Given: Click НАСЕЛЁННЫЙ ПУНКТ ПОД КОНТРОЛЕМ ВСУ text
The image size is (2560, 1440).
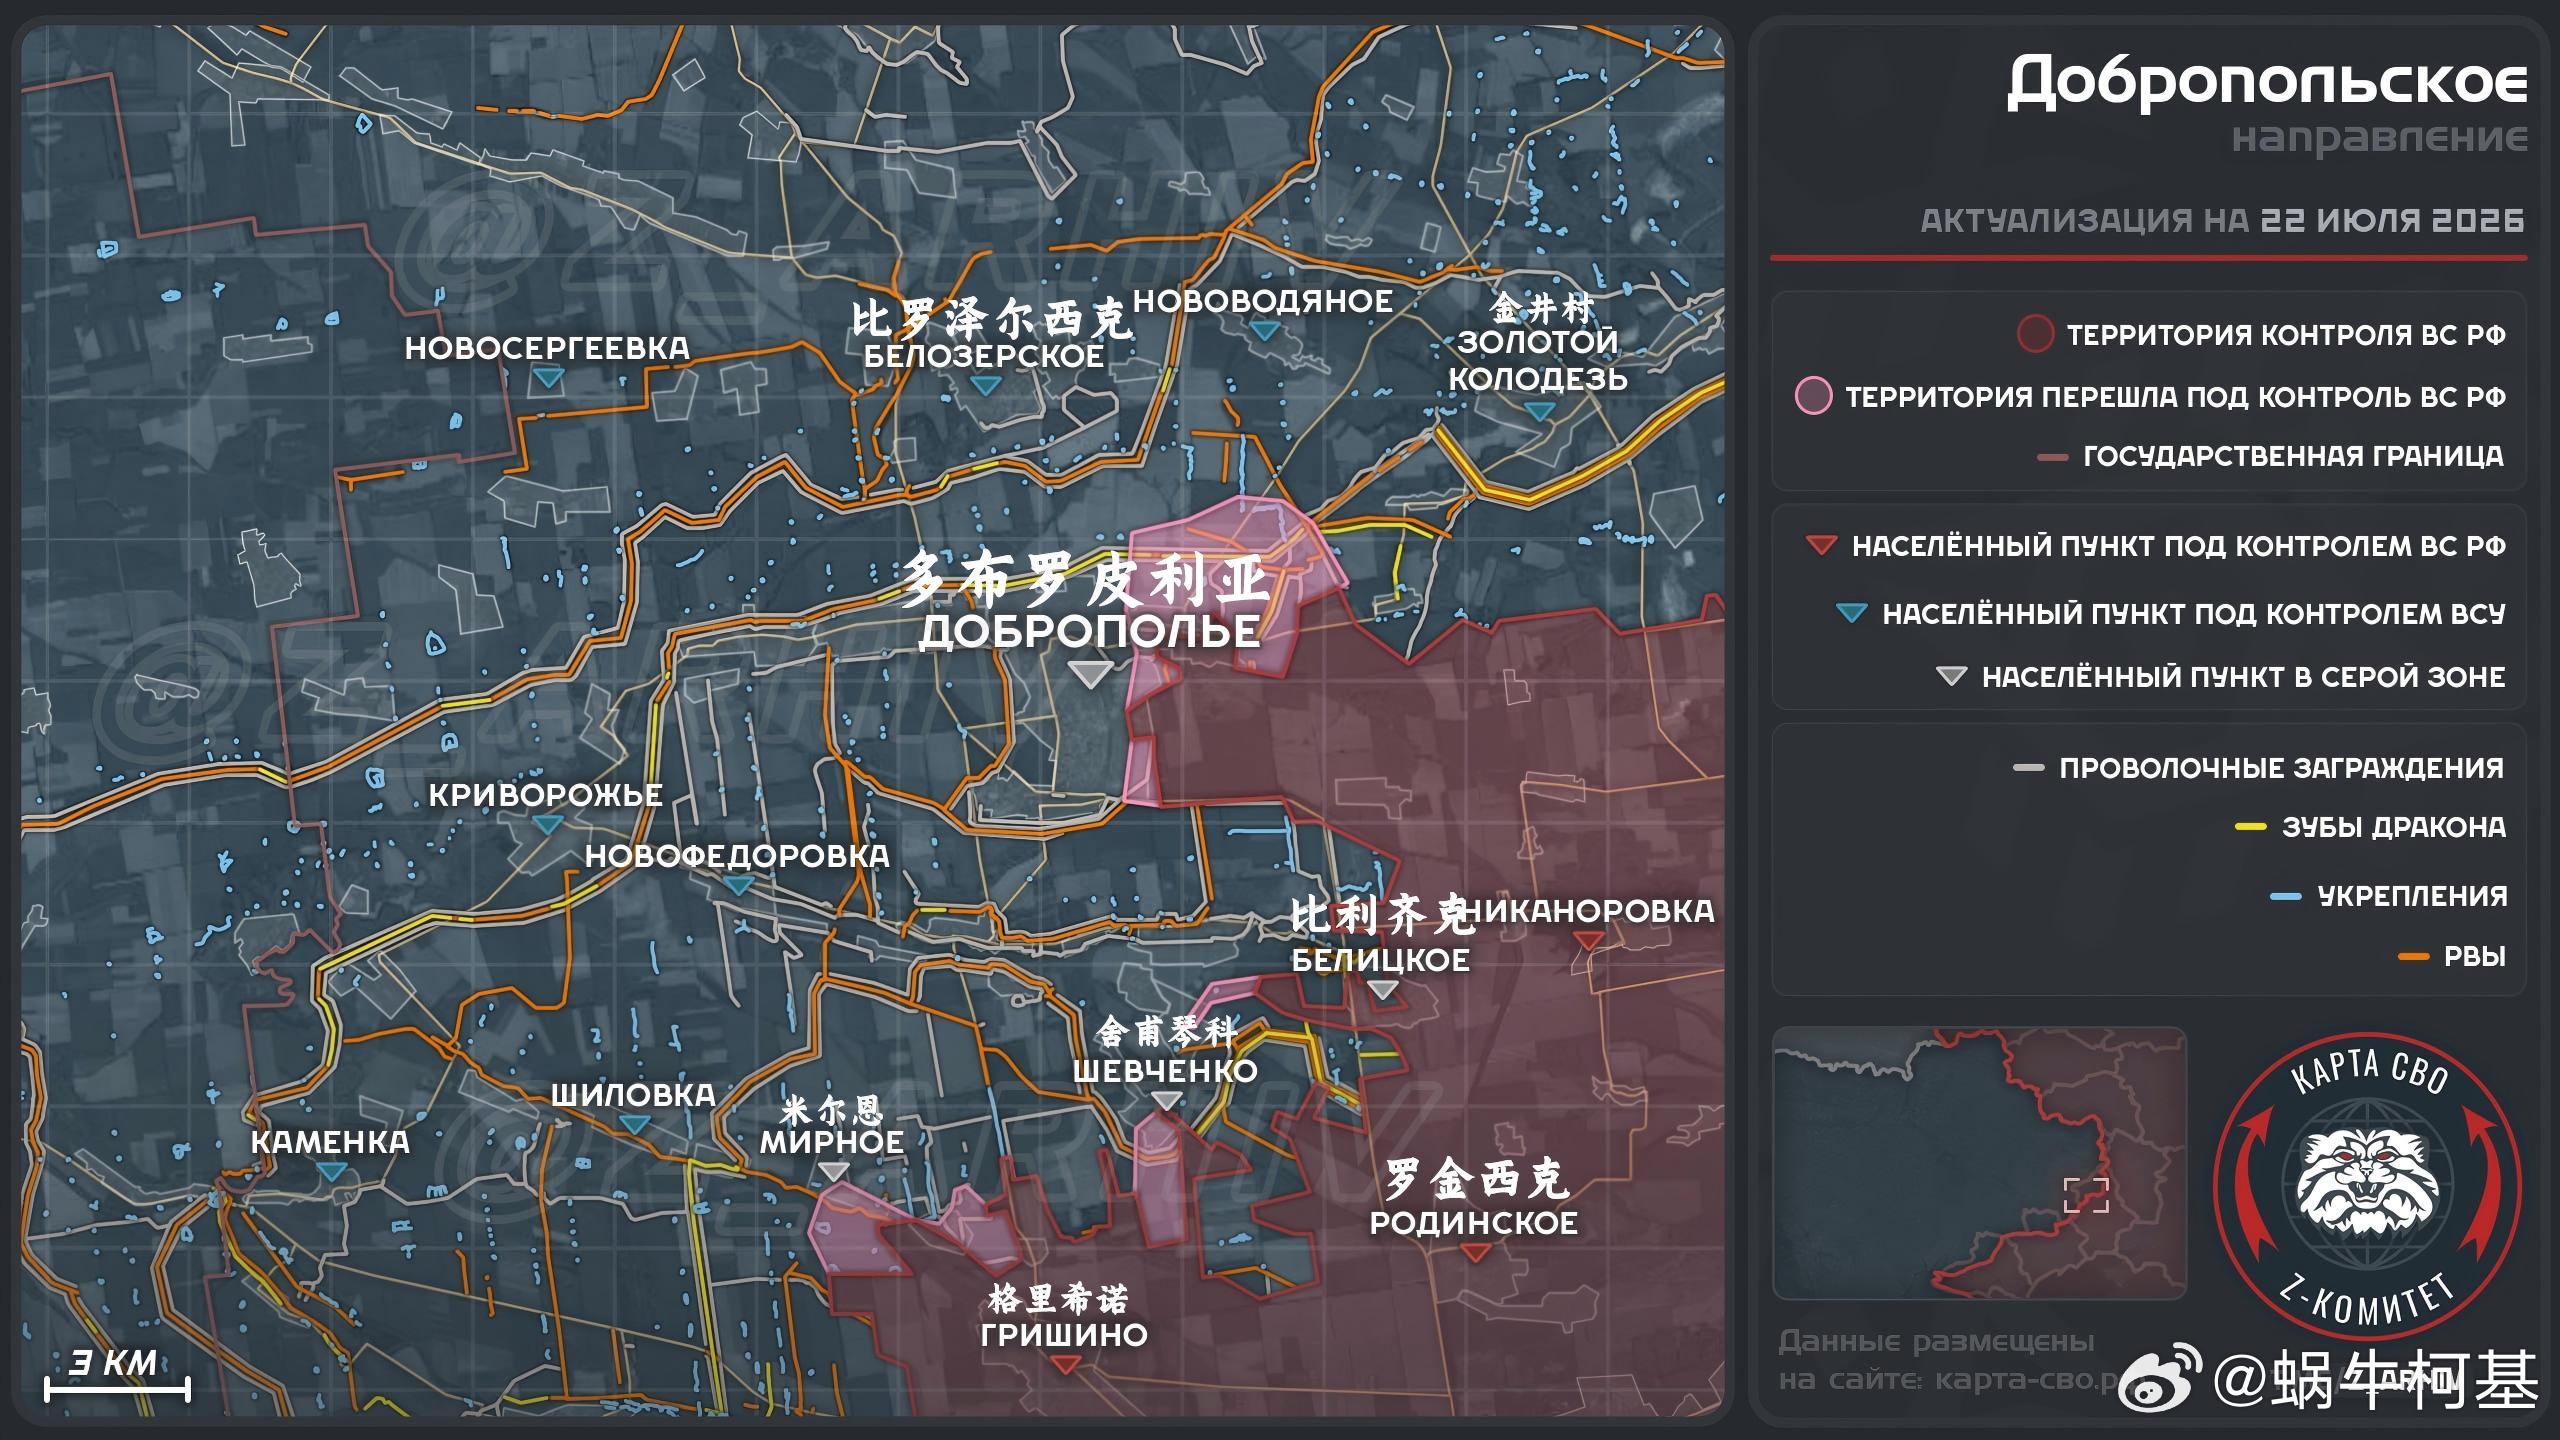Looking at the screenshot, I should tap(2194, 613).
